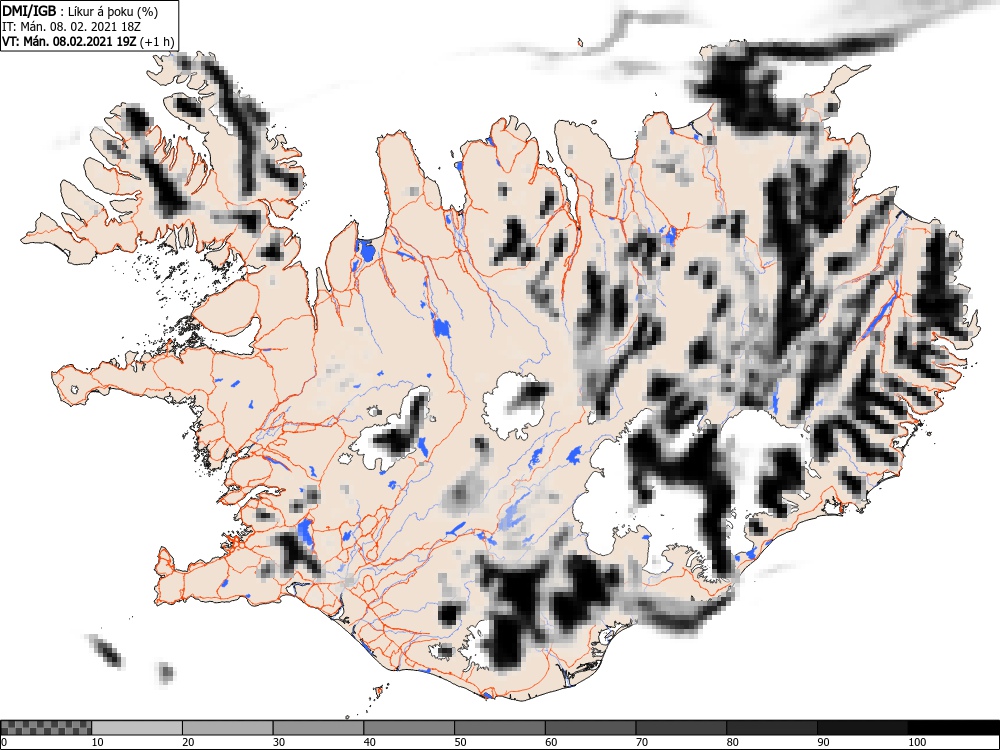Click the legend label "40"

coord(369,742)
